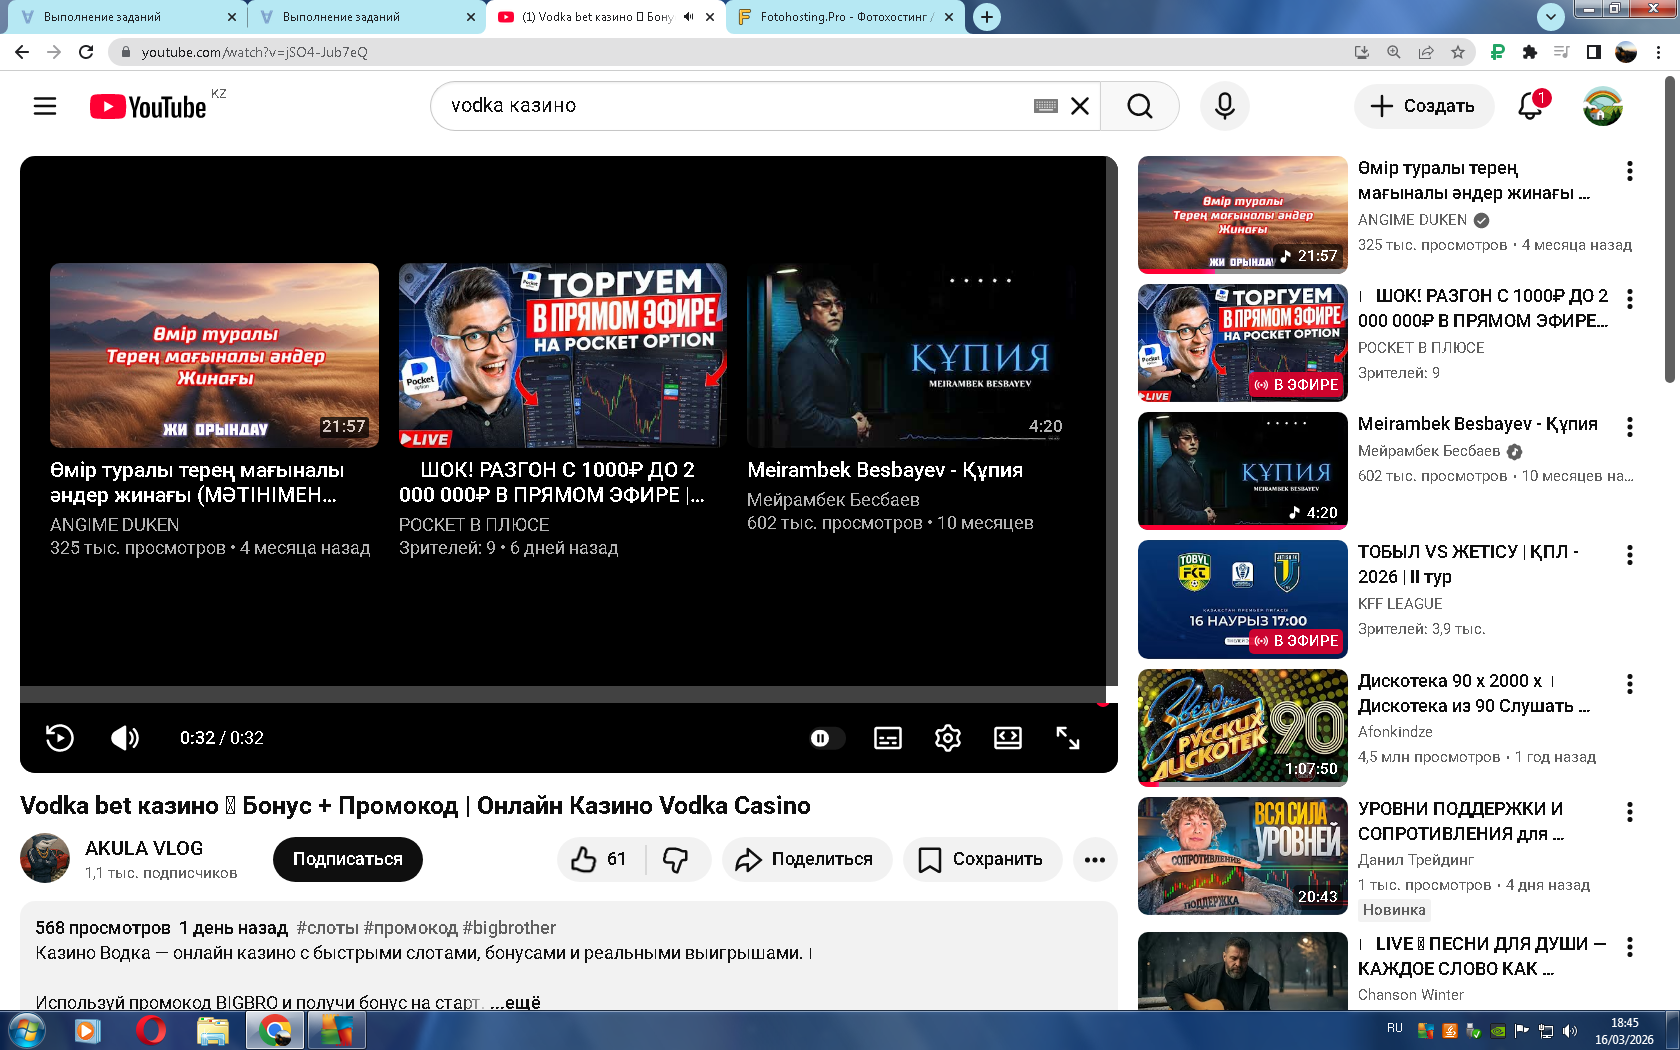
Task: Open sidebar Дискотека 90 x 2000 thumbnail
Action: pos(1243,727)
